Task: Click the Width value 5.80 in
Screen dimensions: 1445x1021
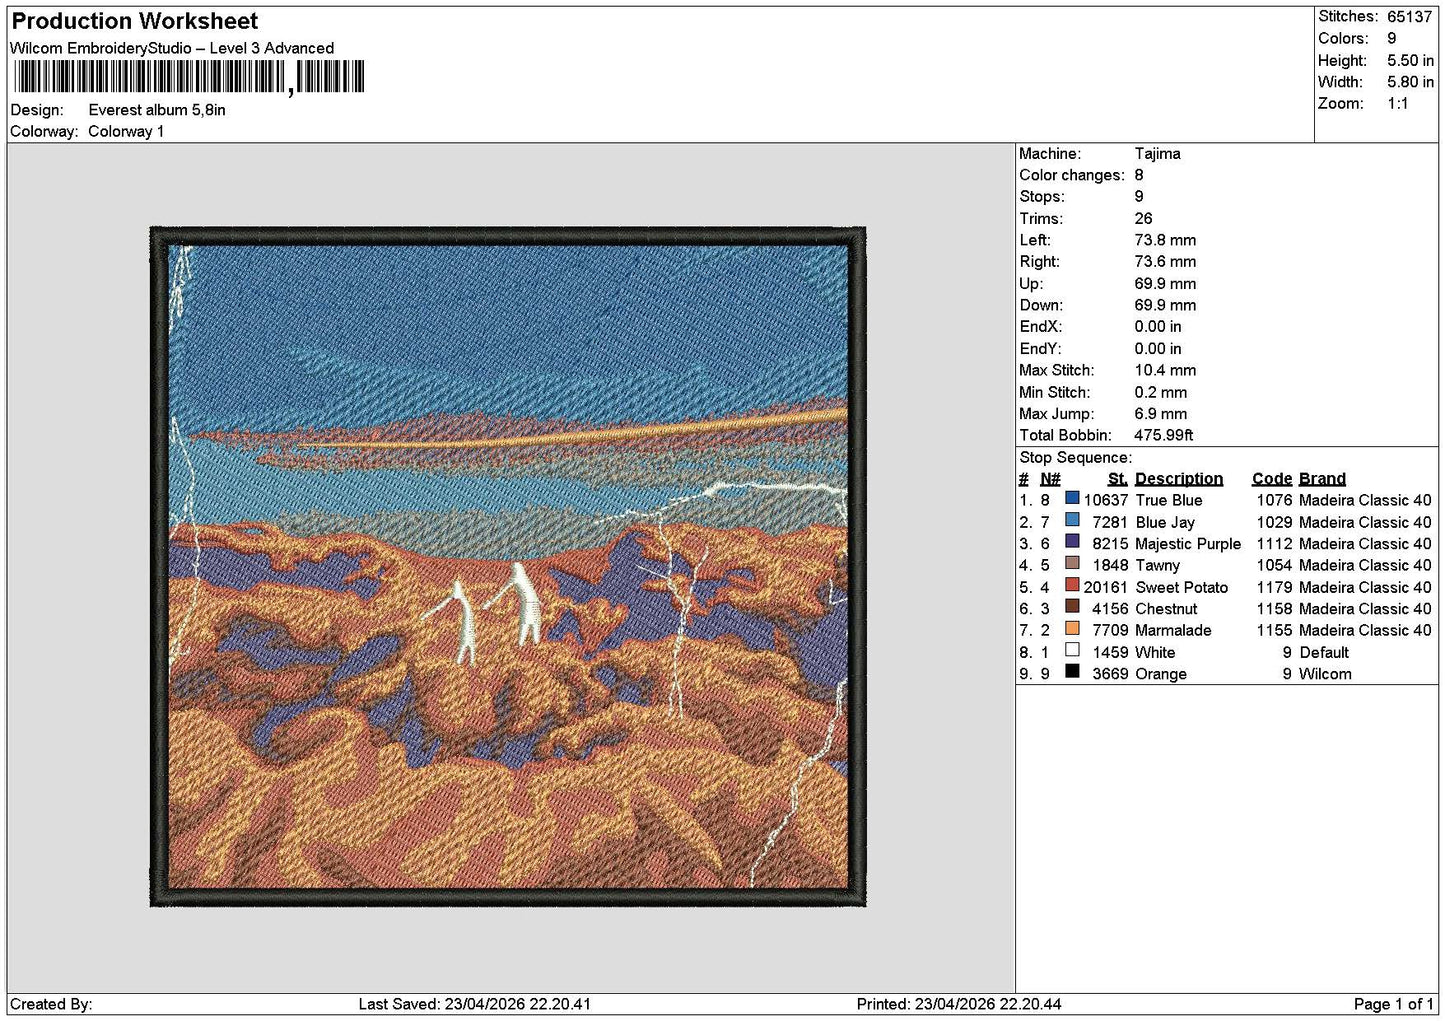Action: tap(1410, 82)
